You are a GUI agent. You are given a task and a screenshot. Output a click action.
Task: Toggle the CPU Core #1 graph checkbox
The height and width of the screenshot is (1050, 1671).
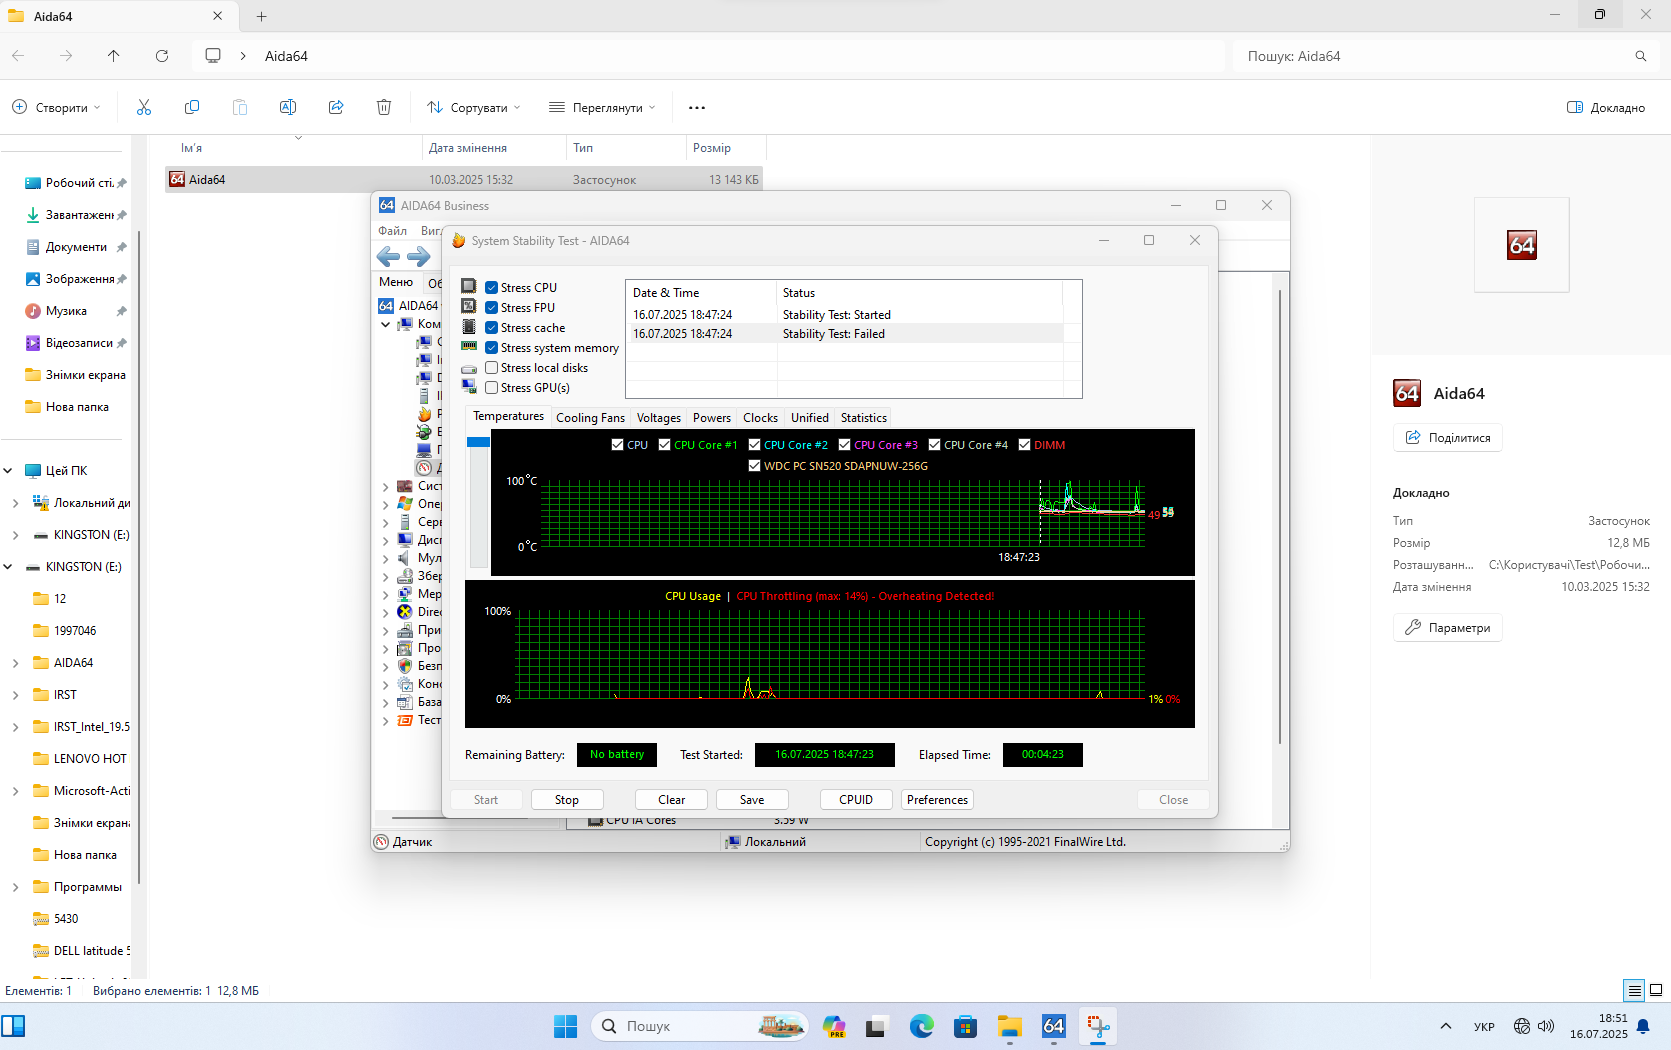click(x=665, y=445)
